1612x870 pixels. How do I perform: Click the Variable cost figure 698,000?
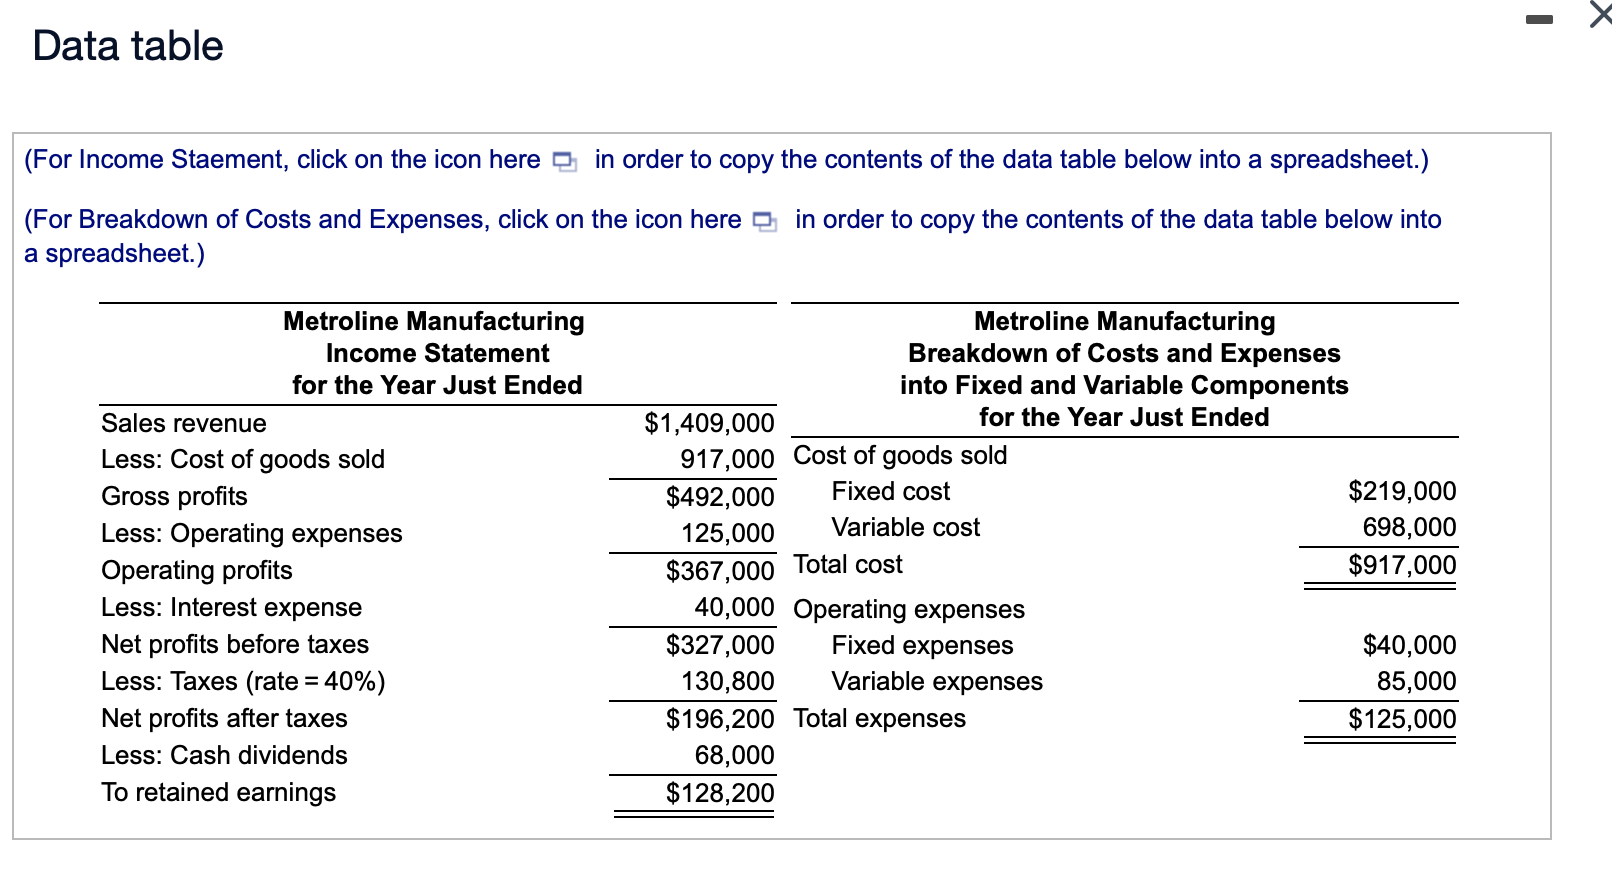[1408, 527]
